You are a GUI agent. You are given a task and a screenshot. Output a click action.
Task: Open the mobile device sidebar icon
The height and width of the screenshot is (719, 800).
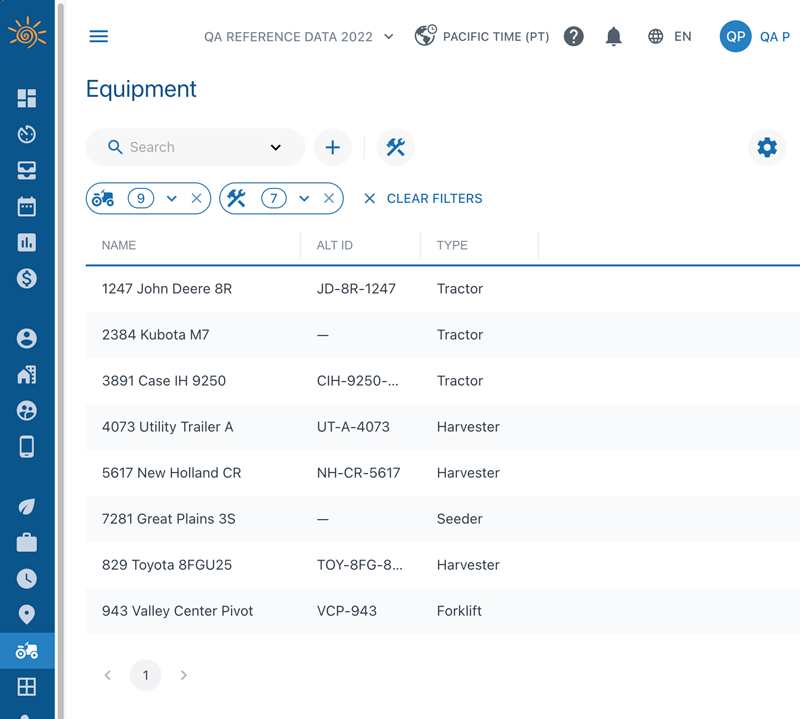point(27,447)
